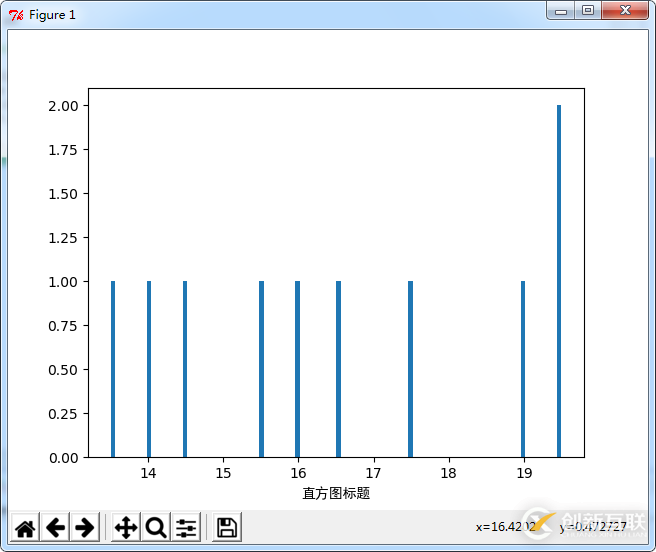
Task: Click the y-axis tick label 0.25
Action: (63, 414)
